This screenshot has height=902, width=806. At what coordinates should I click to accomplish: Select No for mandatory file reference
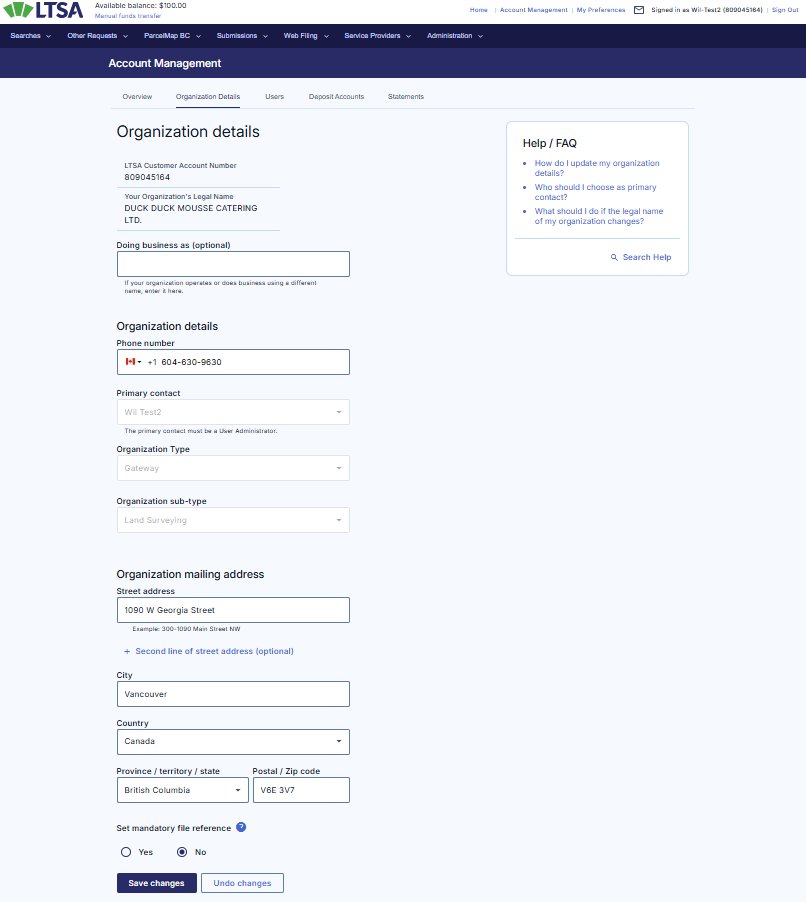182,852
